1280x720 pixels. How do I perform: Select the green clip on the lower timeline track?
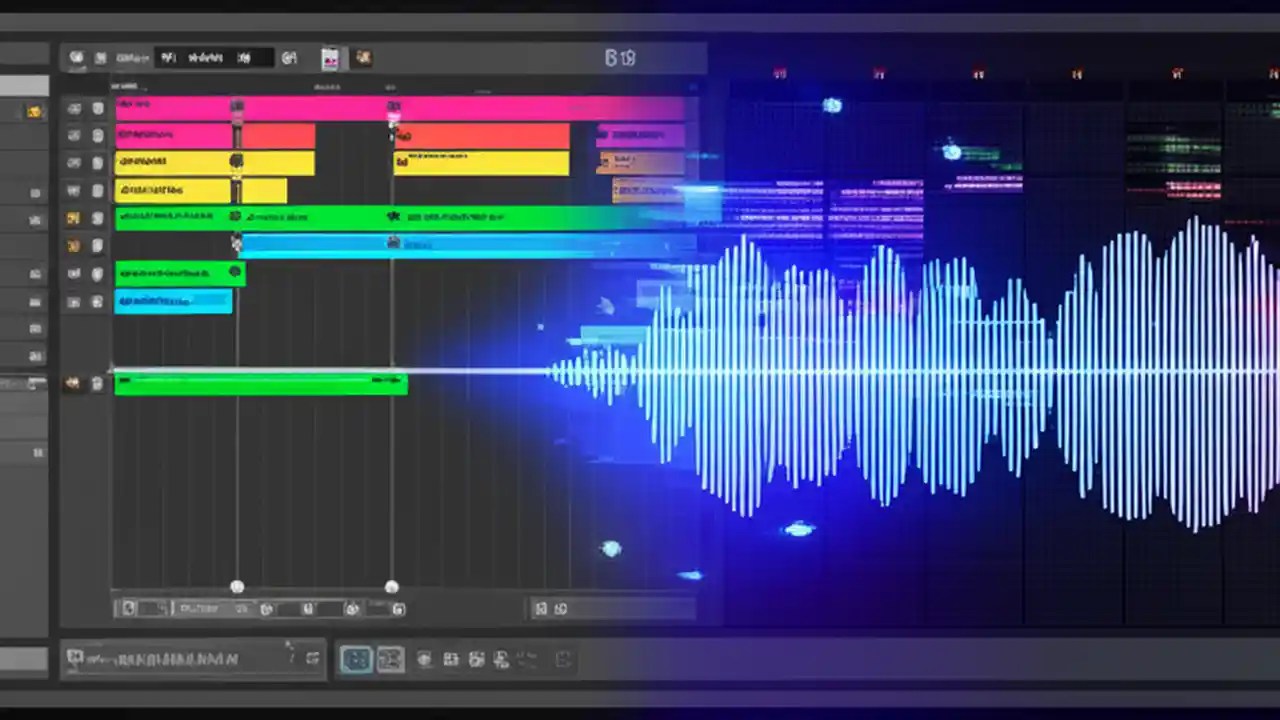[x=260, y=382]
